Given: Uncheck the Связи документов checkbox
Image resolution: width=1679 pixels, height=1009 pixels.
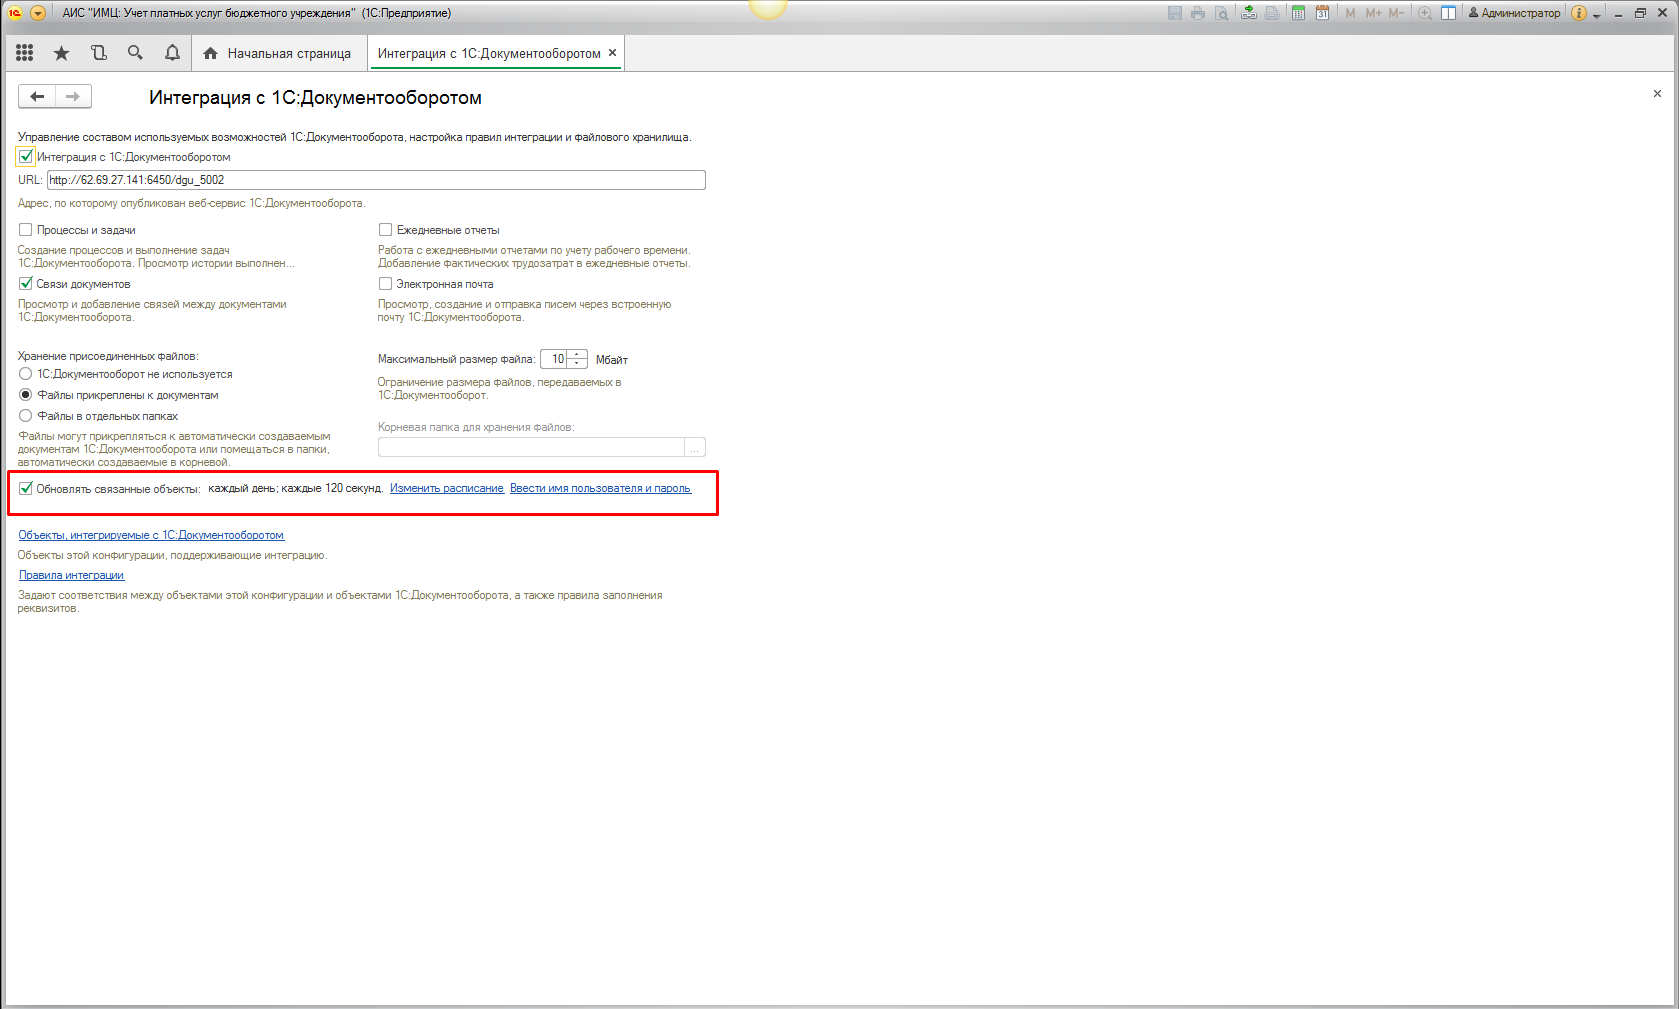Looking at the screenshot, I should pyautogui.click(x=26, y=284).
